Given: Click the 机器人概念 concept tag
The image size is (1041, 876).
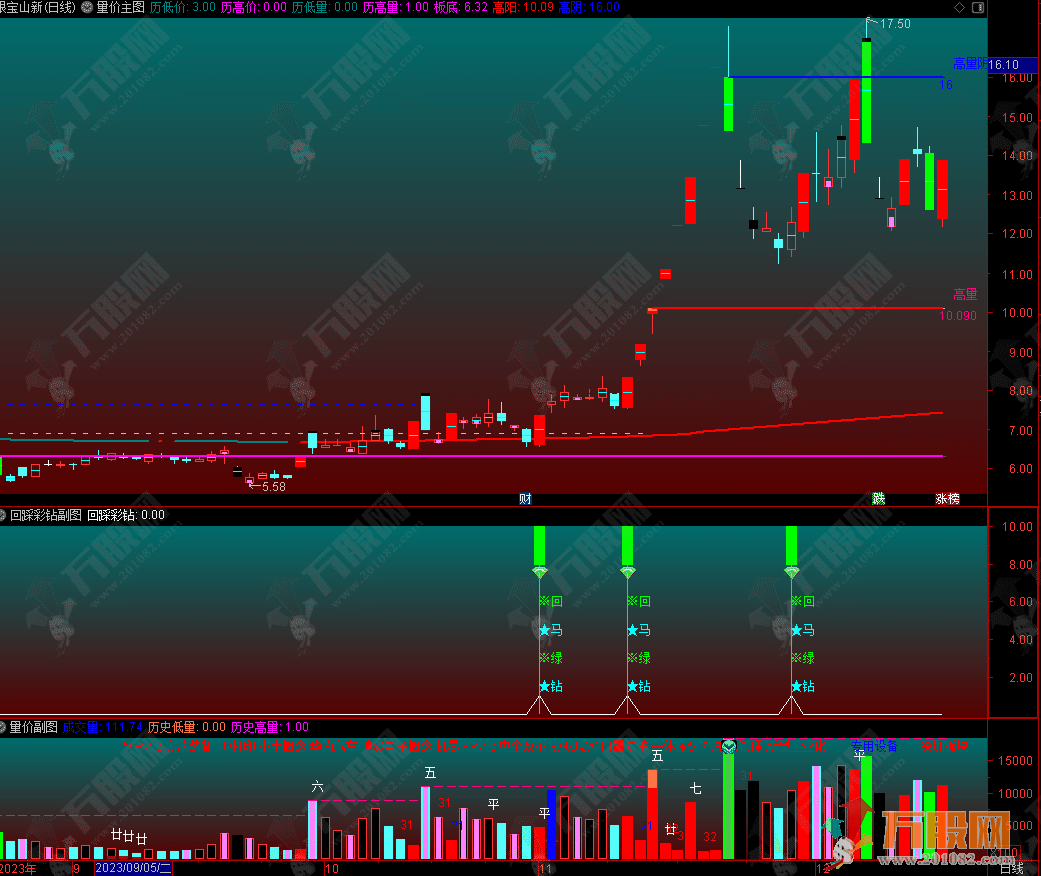Looking at the screenshot, I should [x=466, y=746].
